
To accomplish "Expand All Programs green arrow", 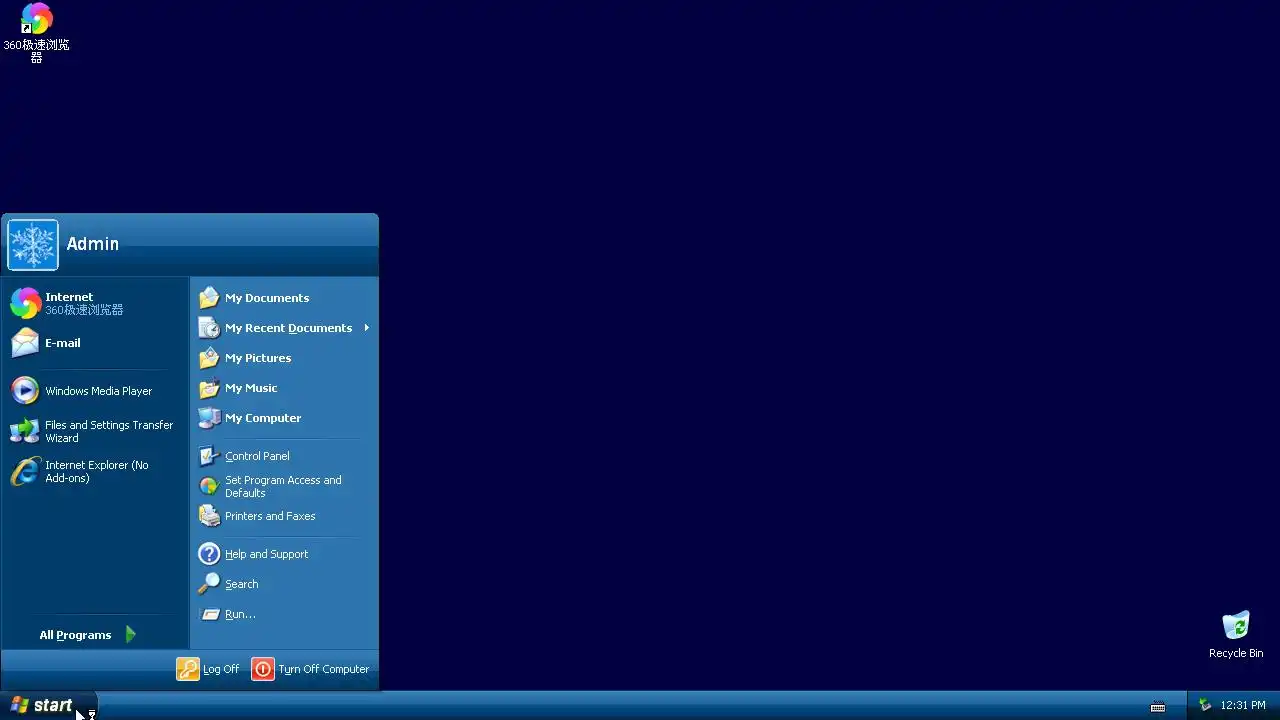I will click(131, 635).
